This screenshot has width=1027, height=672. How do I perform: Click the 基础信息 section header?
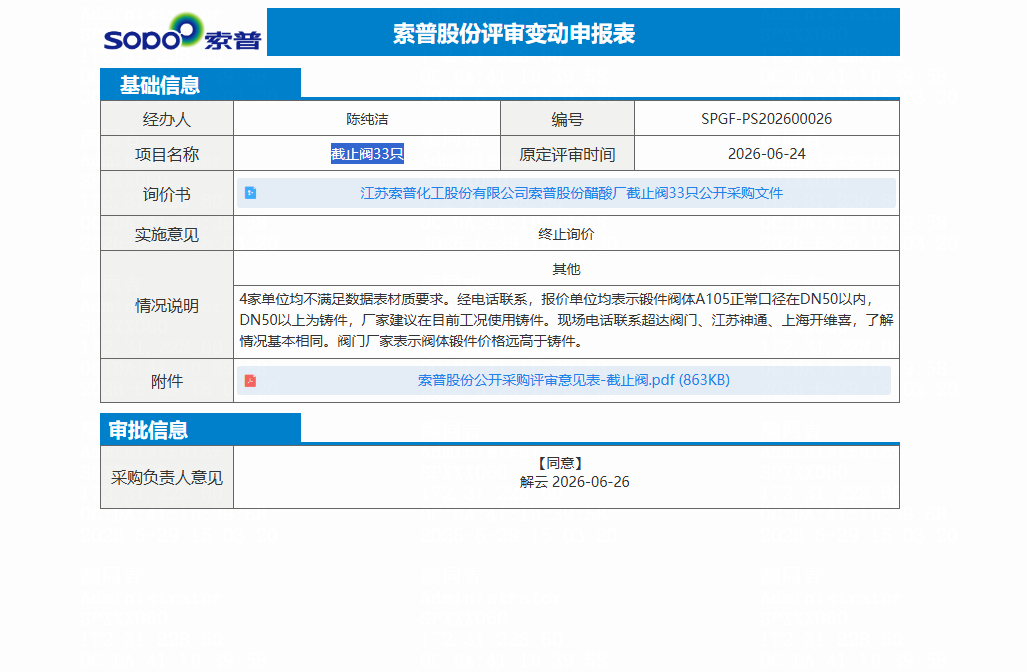tap(200, 84)
